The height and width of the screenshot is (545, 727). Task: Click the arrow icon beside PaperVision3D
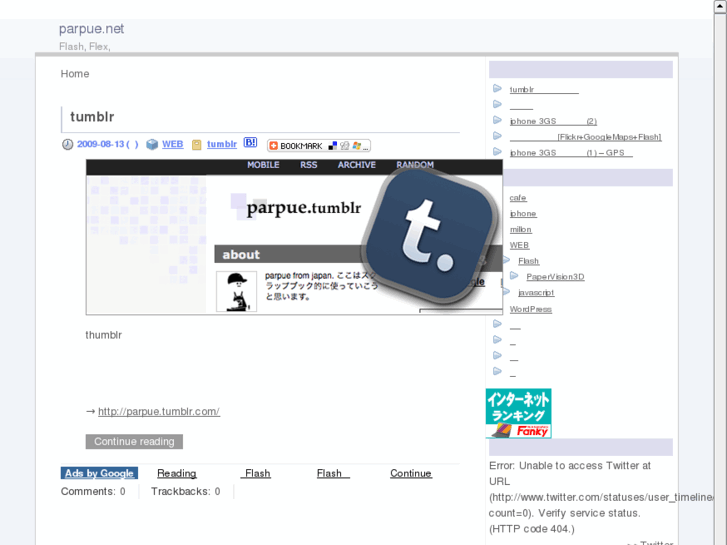514,276
